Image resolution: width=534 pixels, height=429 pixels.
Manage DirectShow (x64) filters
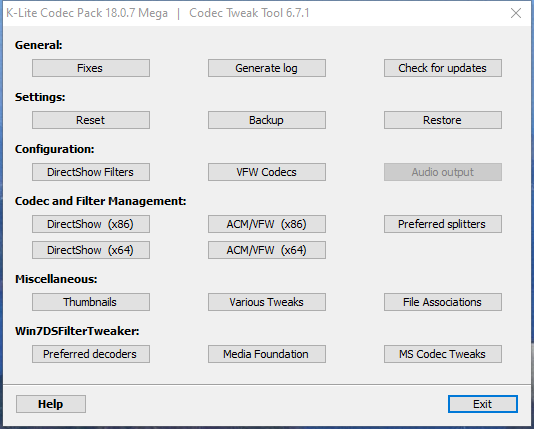point(91,250)
